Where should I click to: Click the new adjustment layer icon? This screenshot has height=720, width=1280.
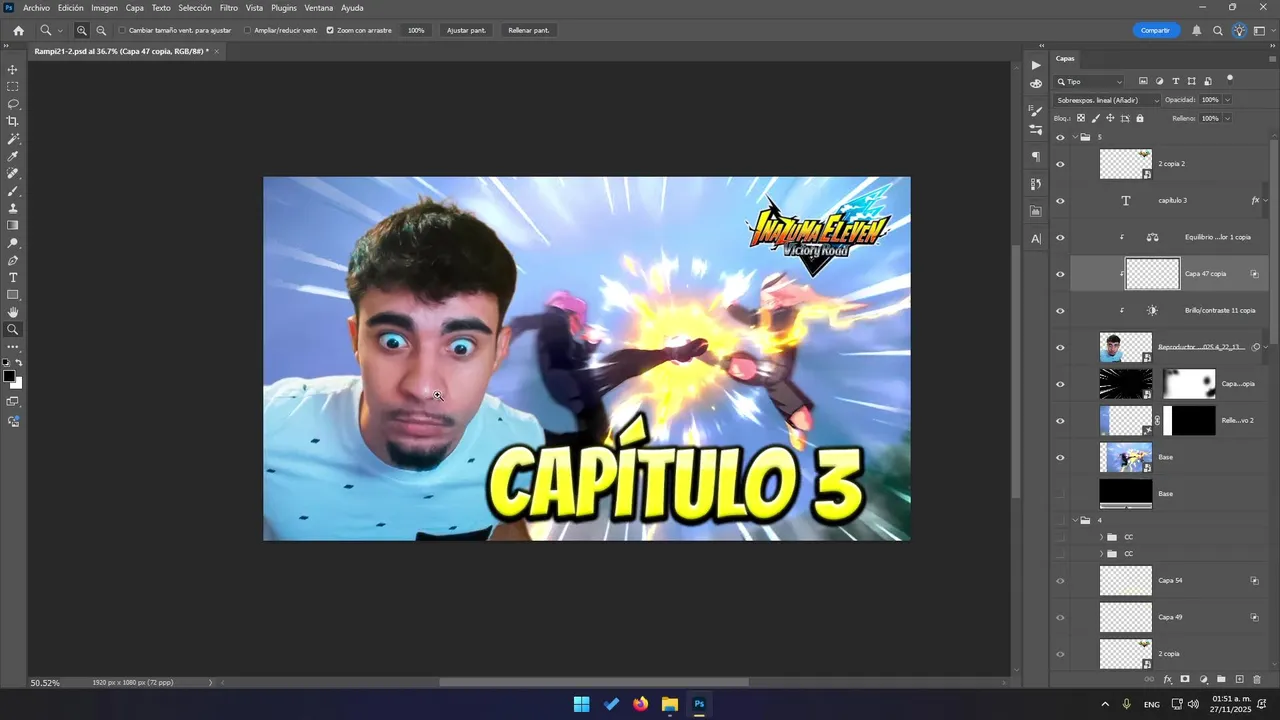point(1204,680)
